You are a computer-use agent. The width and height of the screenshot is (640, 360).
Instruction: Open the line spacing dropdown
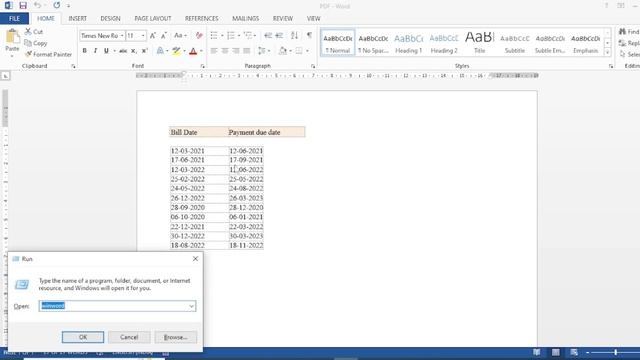click(x=269, y=51)
